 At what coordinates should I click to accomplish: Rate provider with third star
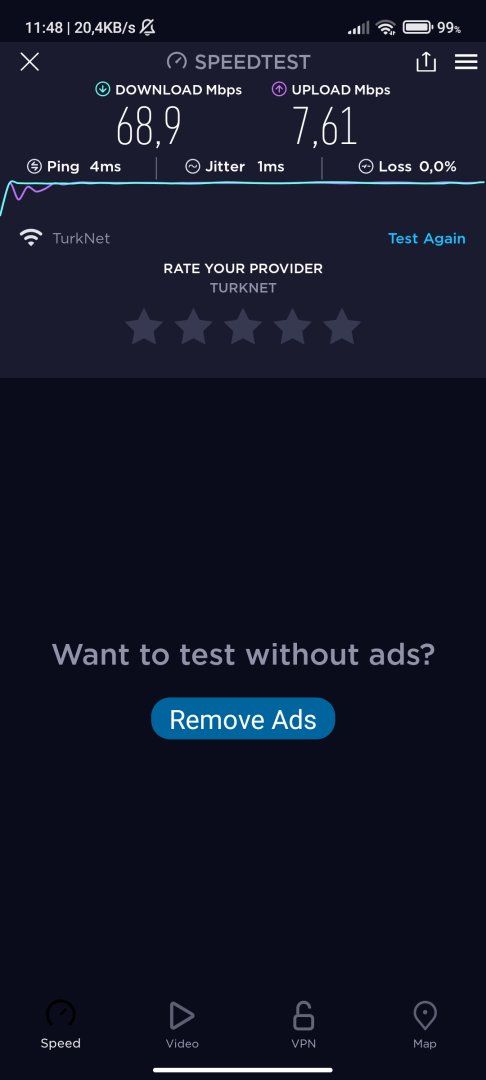click(x=243, y=326)
